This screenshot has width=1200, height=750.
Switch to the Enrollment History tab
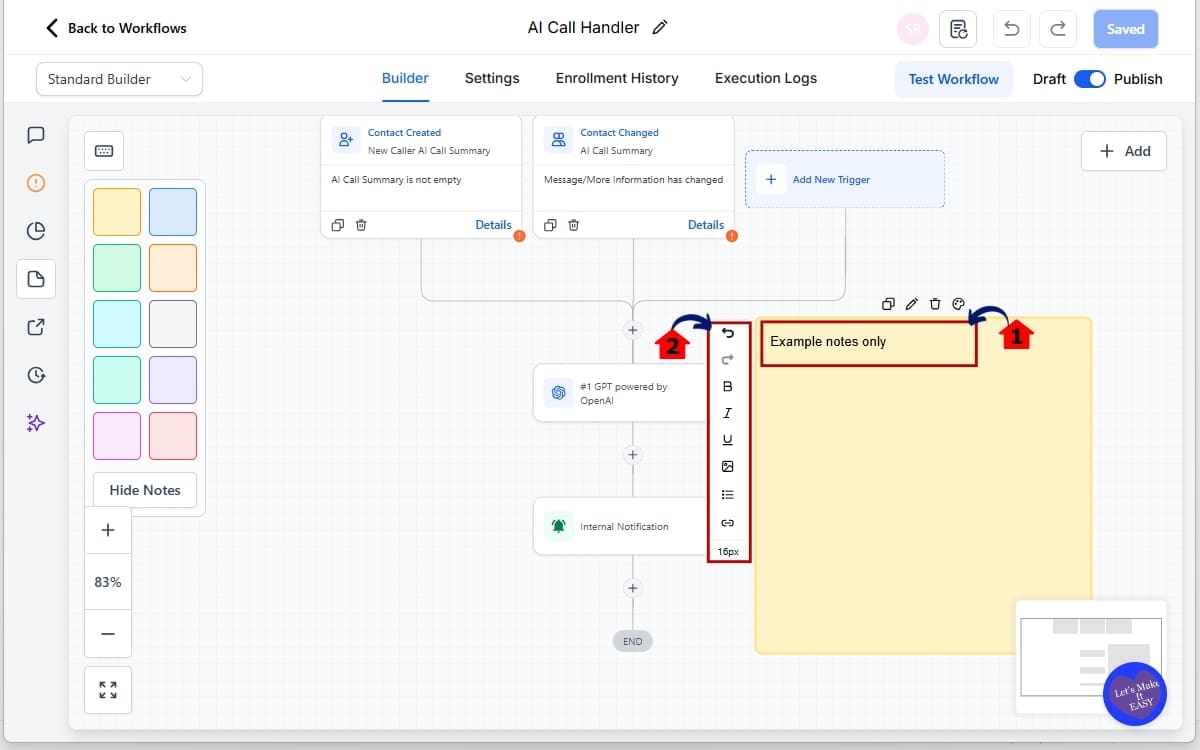[617, 78]
